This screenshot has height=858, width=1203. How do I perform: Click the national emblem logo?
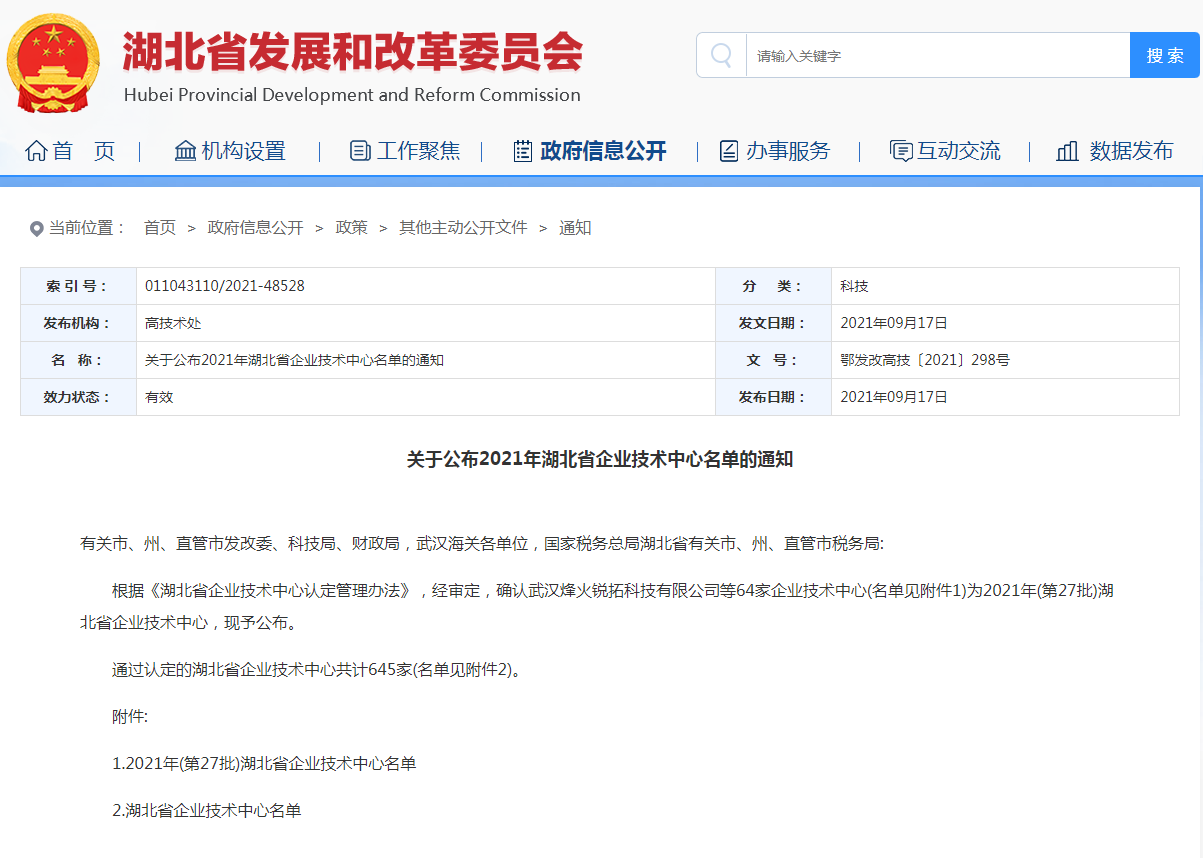pyautogui.click(x=54, y=62)
